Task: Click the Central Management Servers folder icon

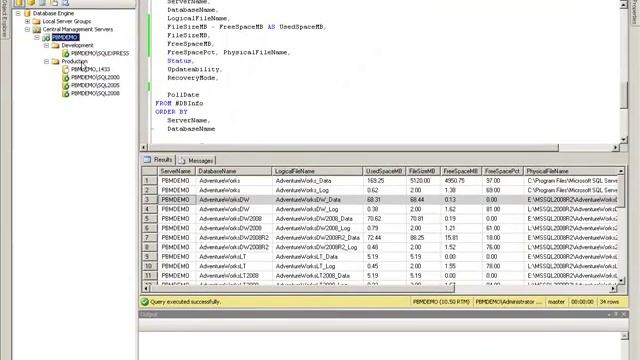Action: 37,29
